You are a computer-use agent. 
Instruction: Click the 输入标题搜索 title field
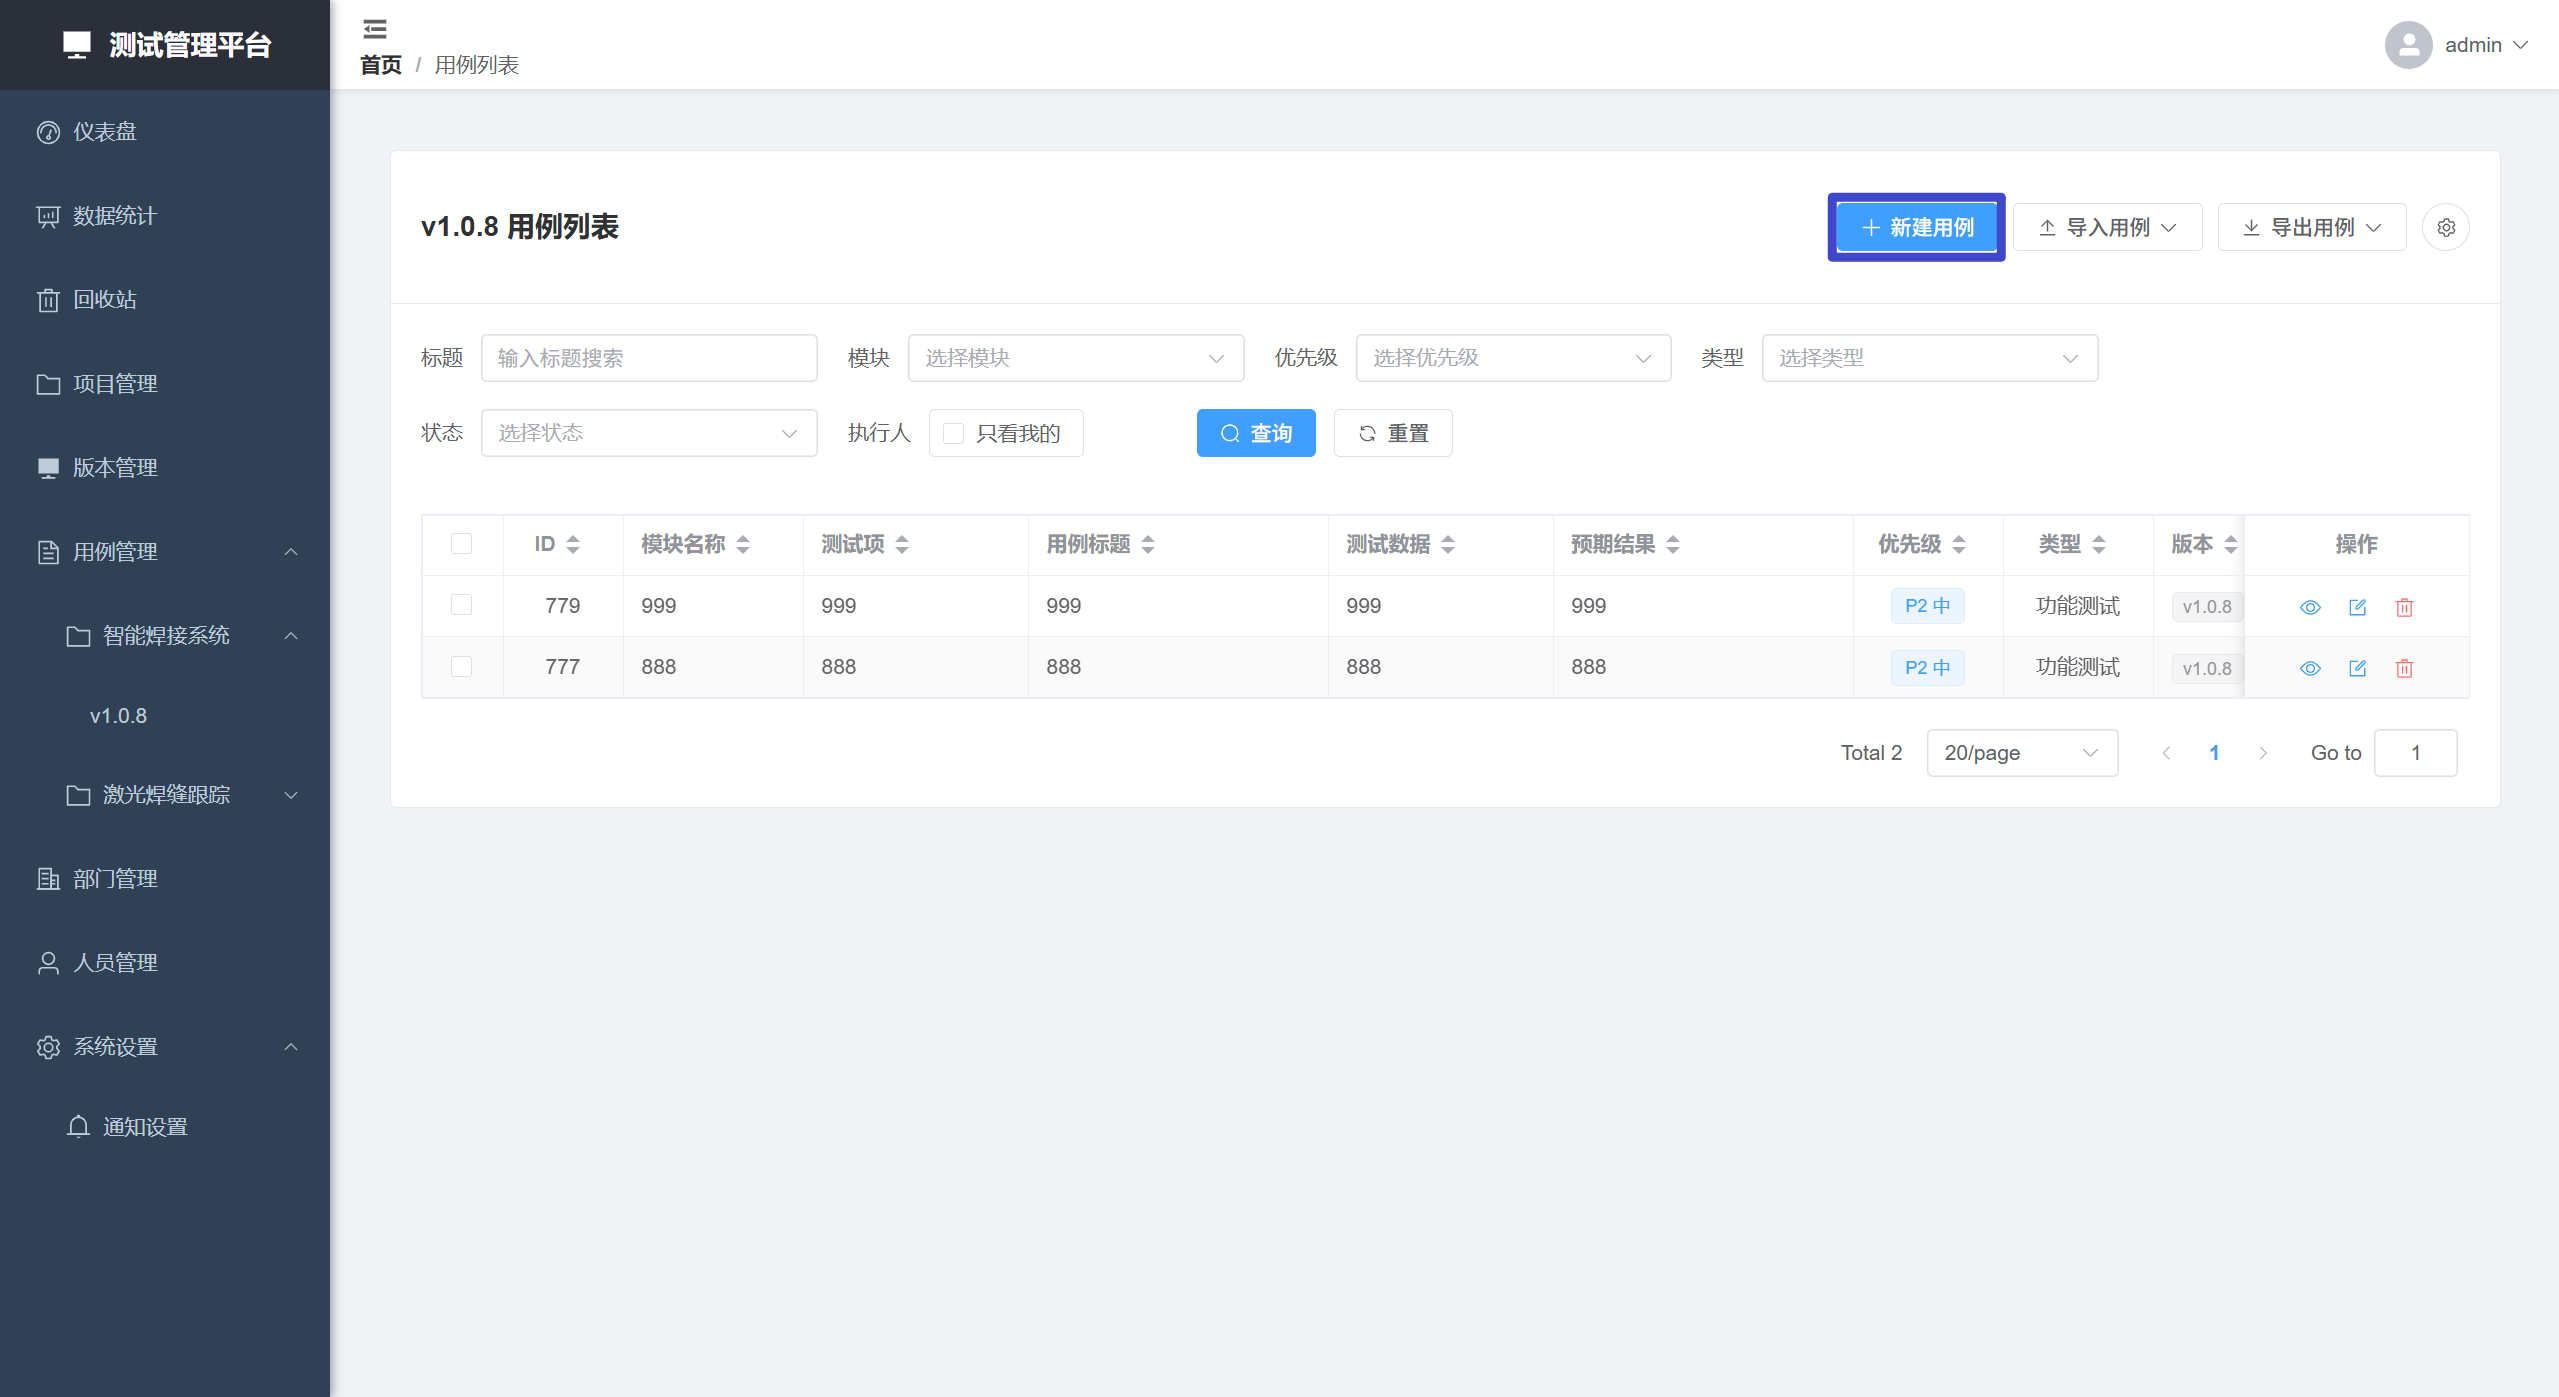click(x=648, y=358)
